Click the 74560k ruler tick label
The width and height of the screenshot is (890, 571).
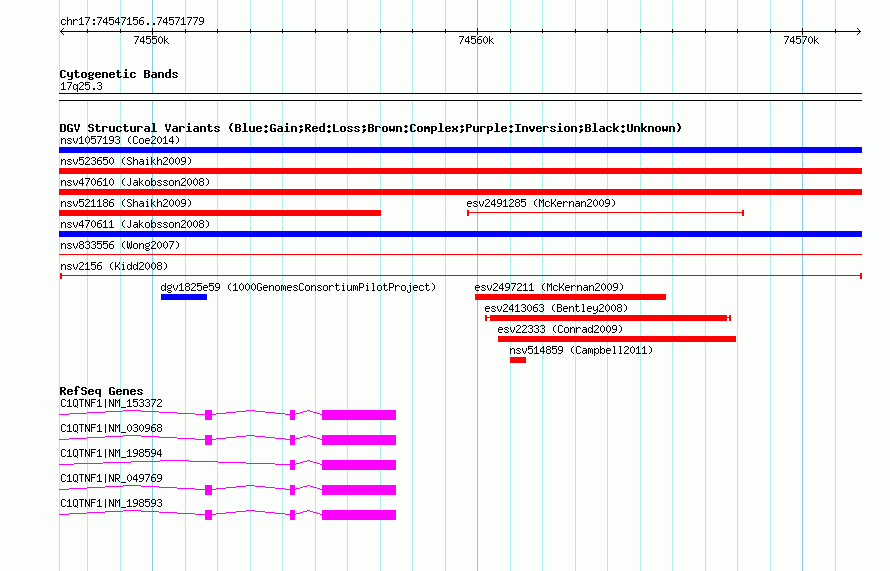476,40
